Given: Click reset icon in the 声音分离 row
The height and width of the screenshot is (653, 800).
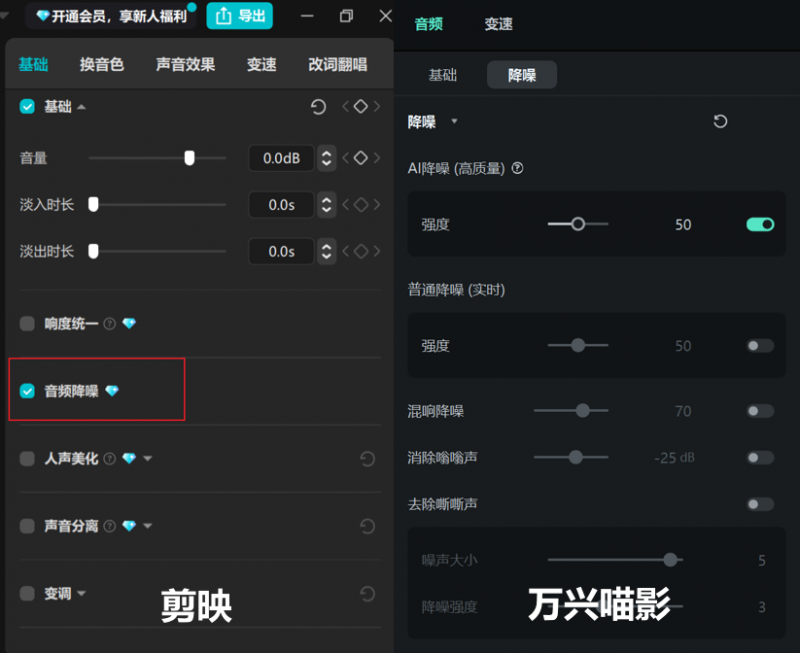Looking at the screenshot, I should pos(367,526).
